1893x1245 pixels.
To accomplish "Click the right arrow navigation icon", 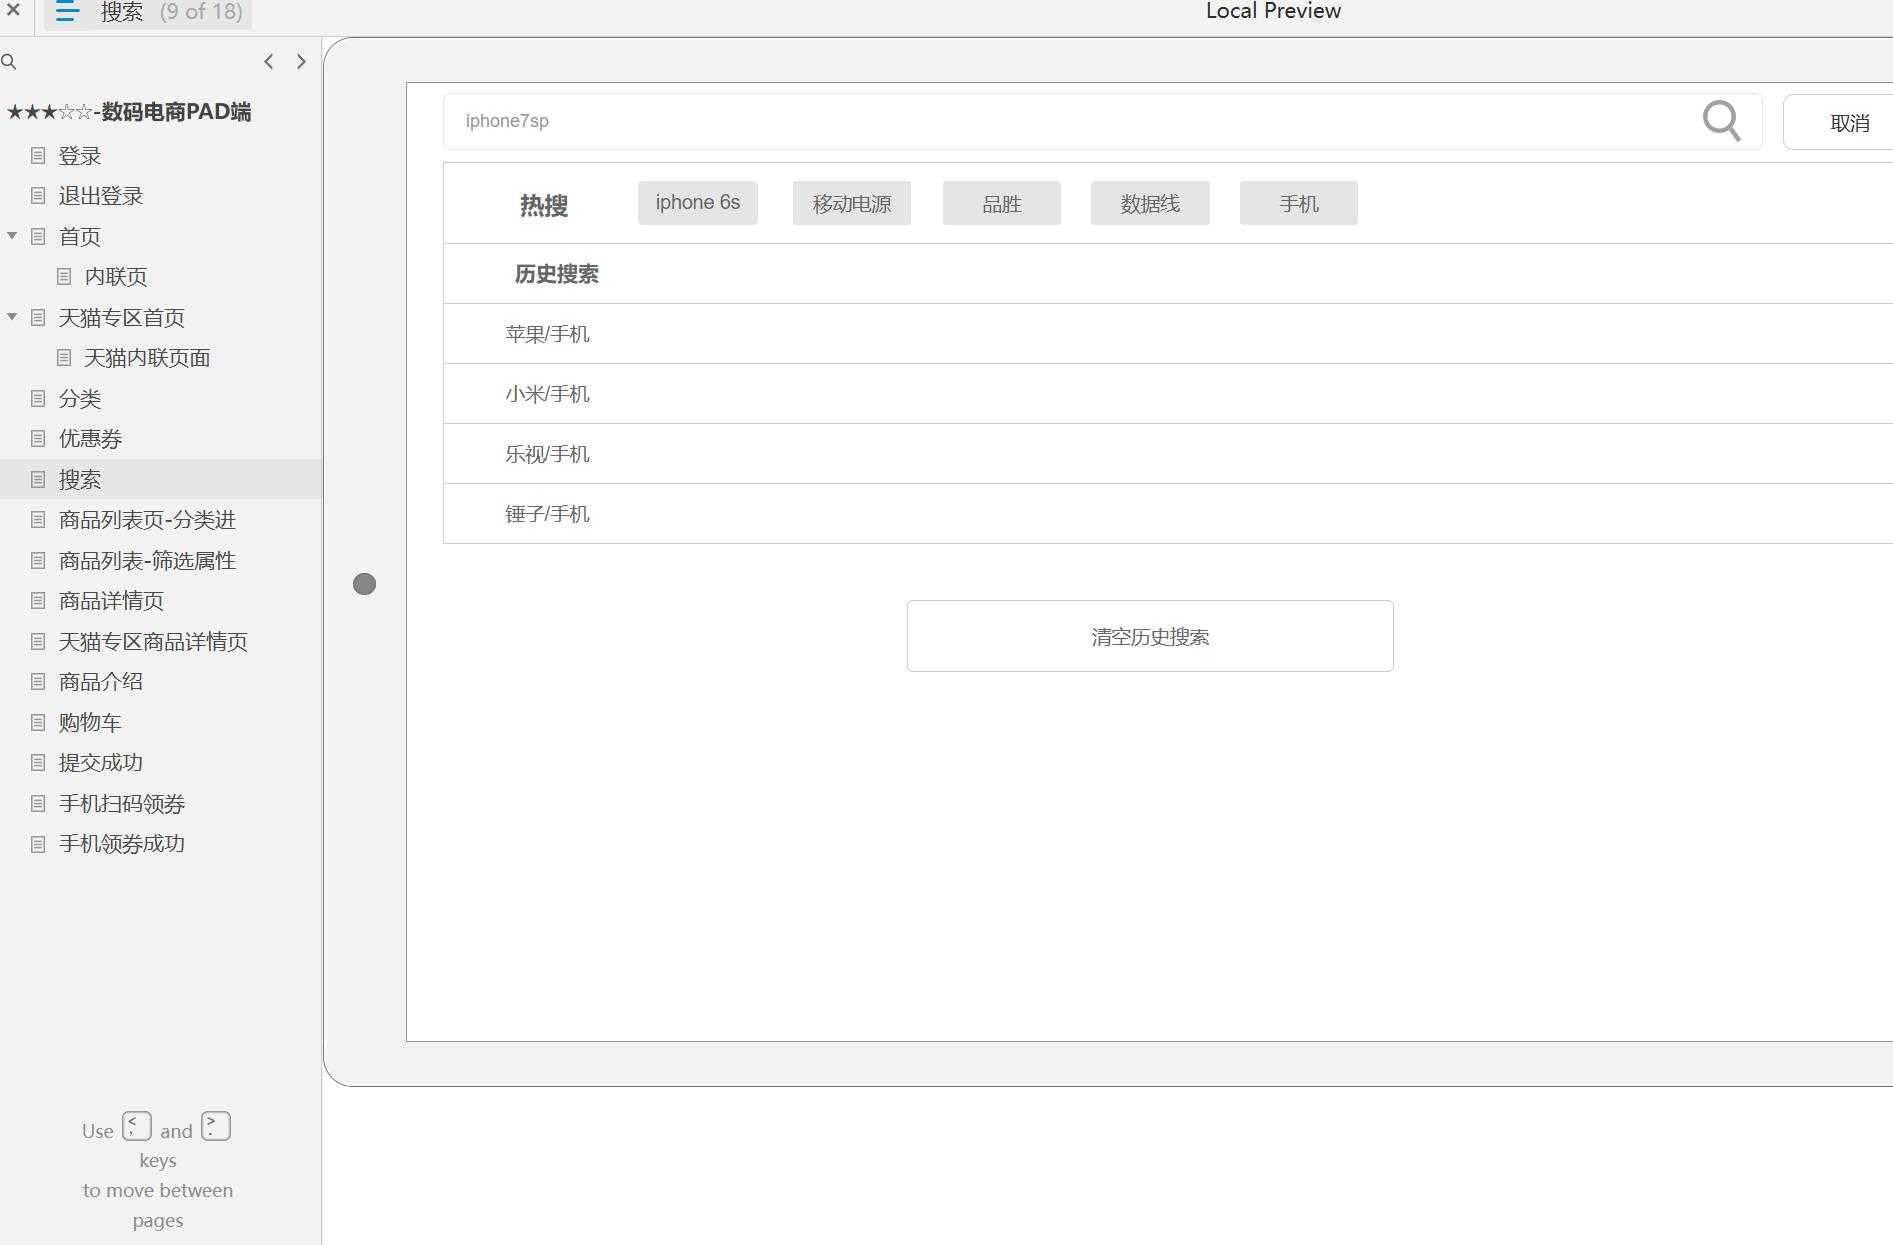I will pyautogui.click(x=301, y=61).
